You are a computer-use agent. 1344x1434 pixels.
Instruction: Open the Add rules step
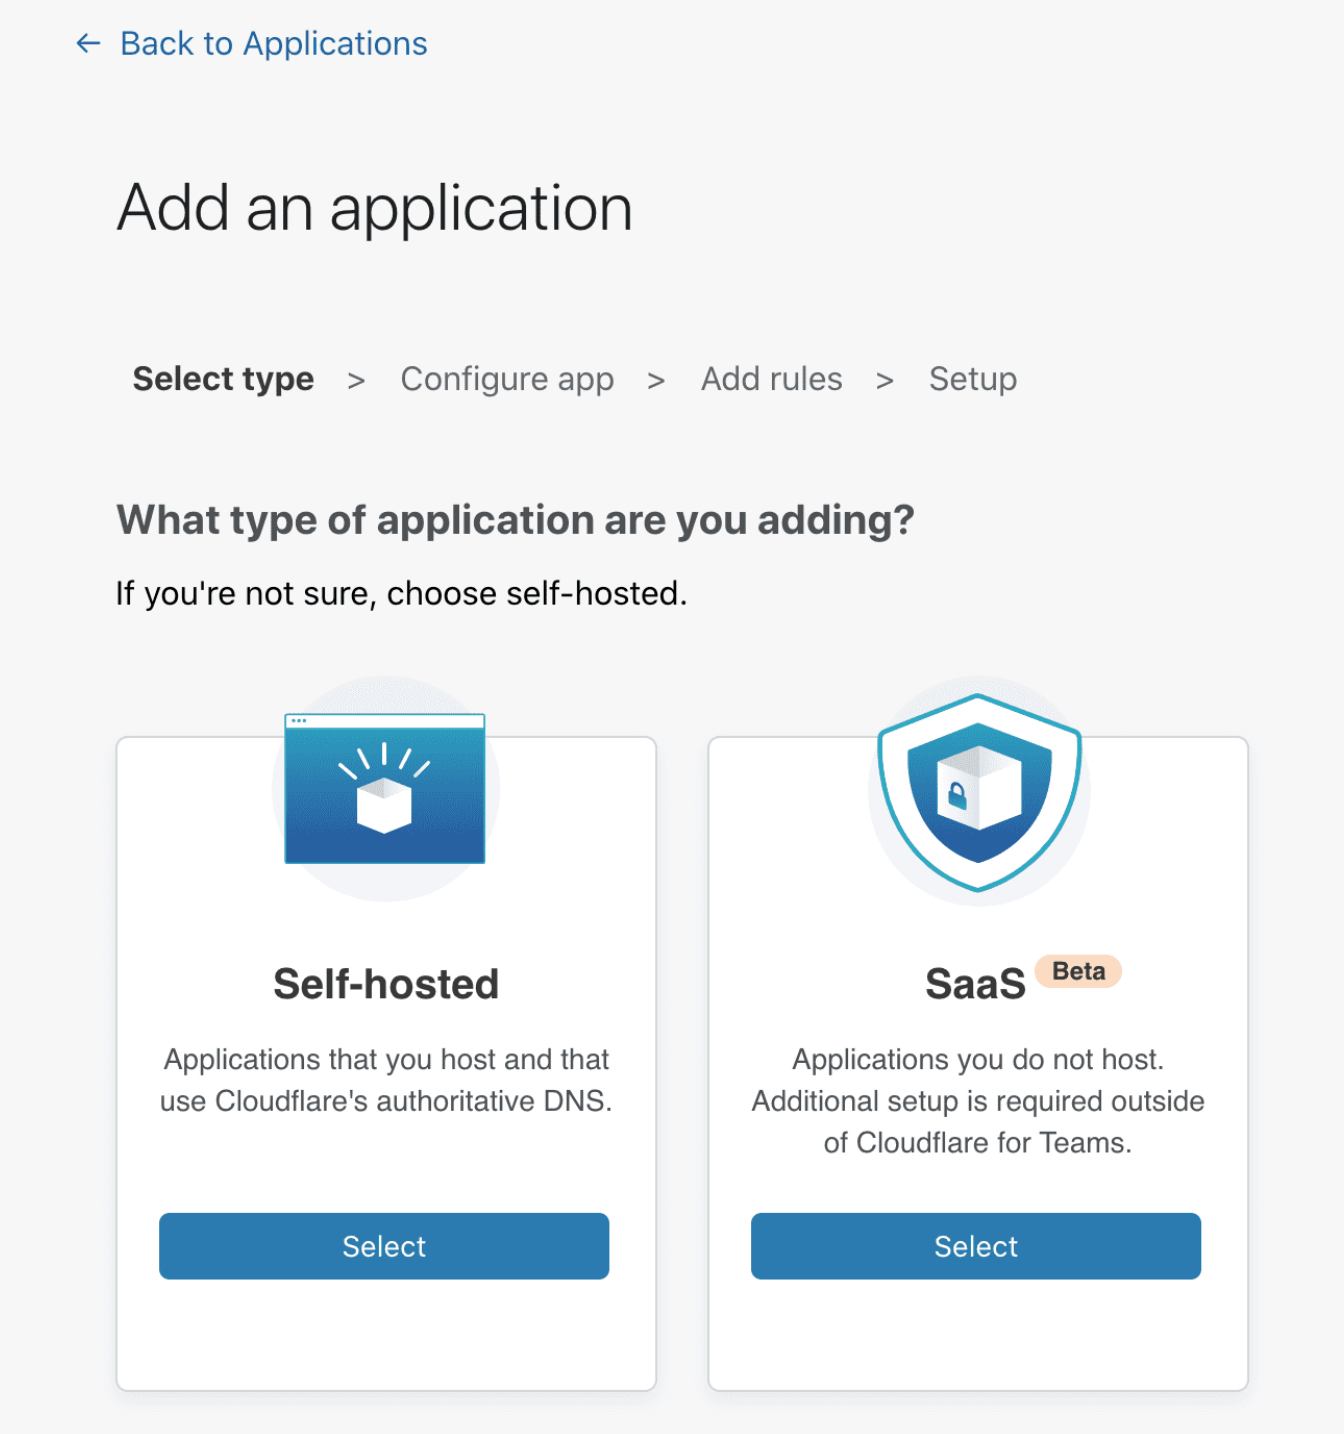coord(771,379)
